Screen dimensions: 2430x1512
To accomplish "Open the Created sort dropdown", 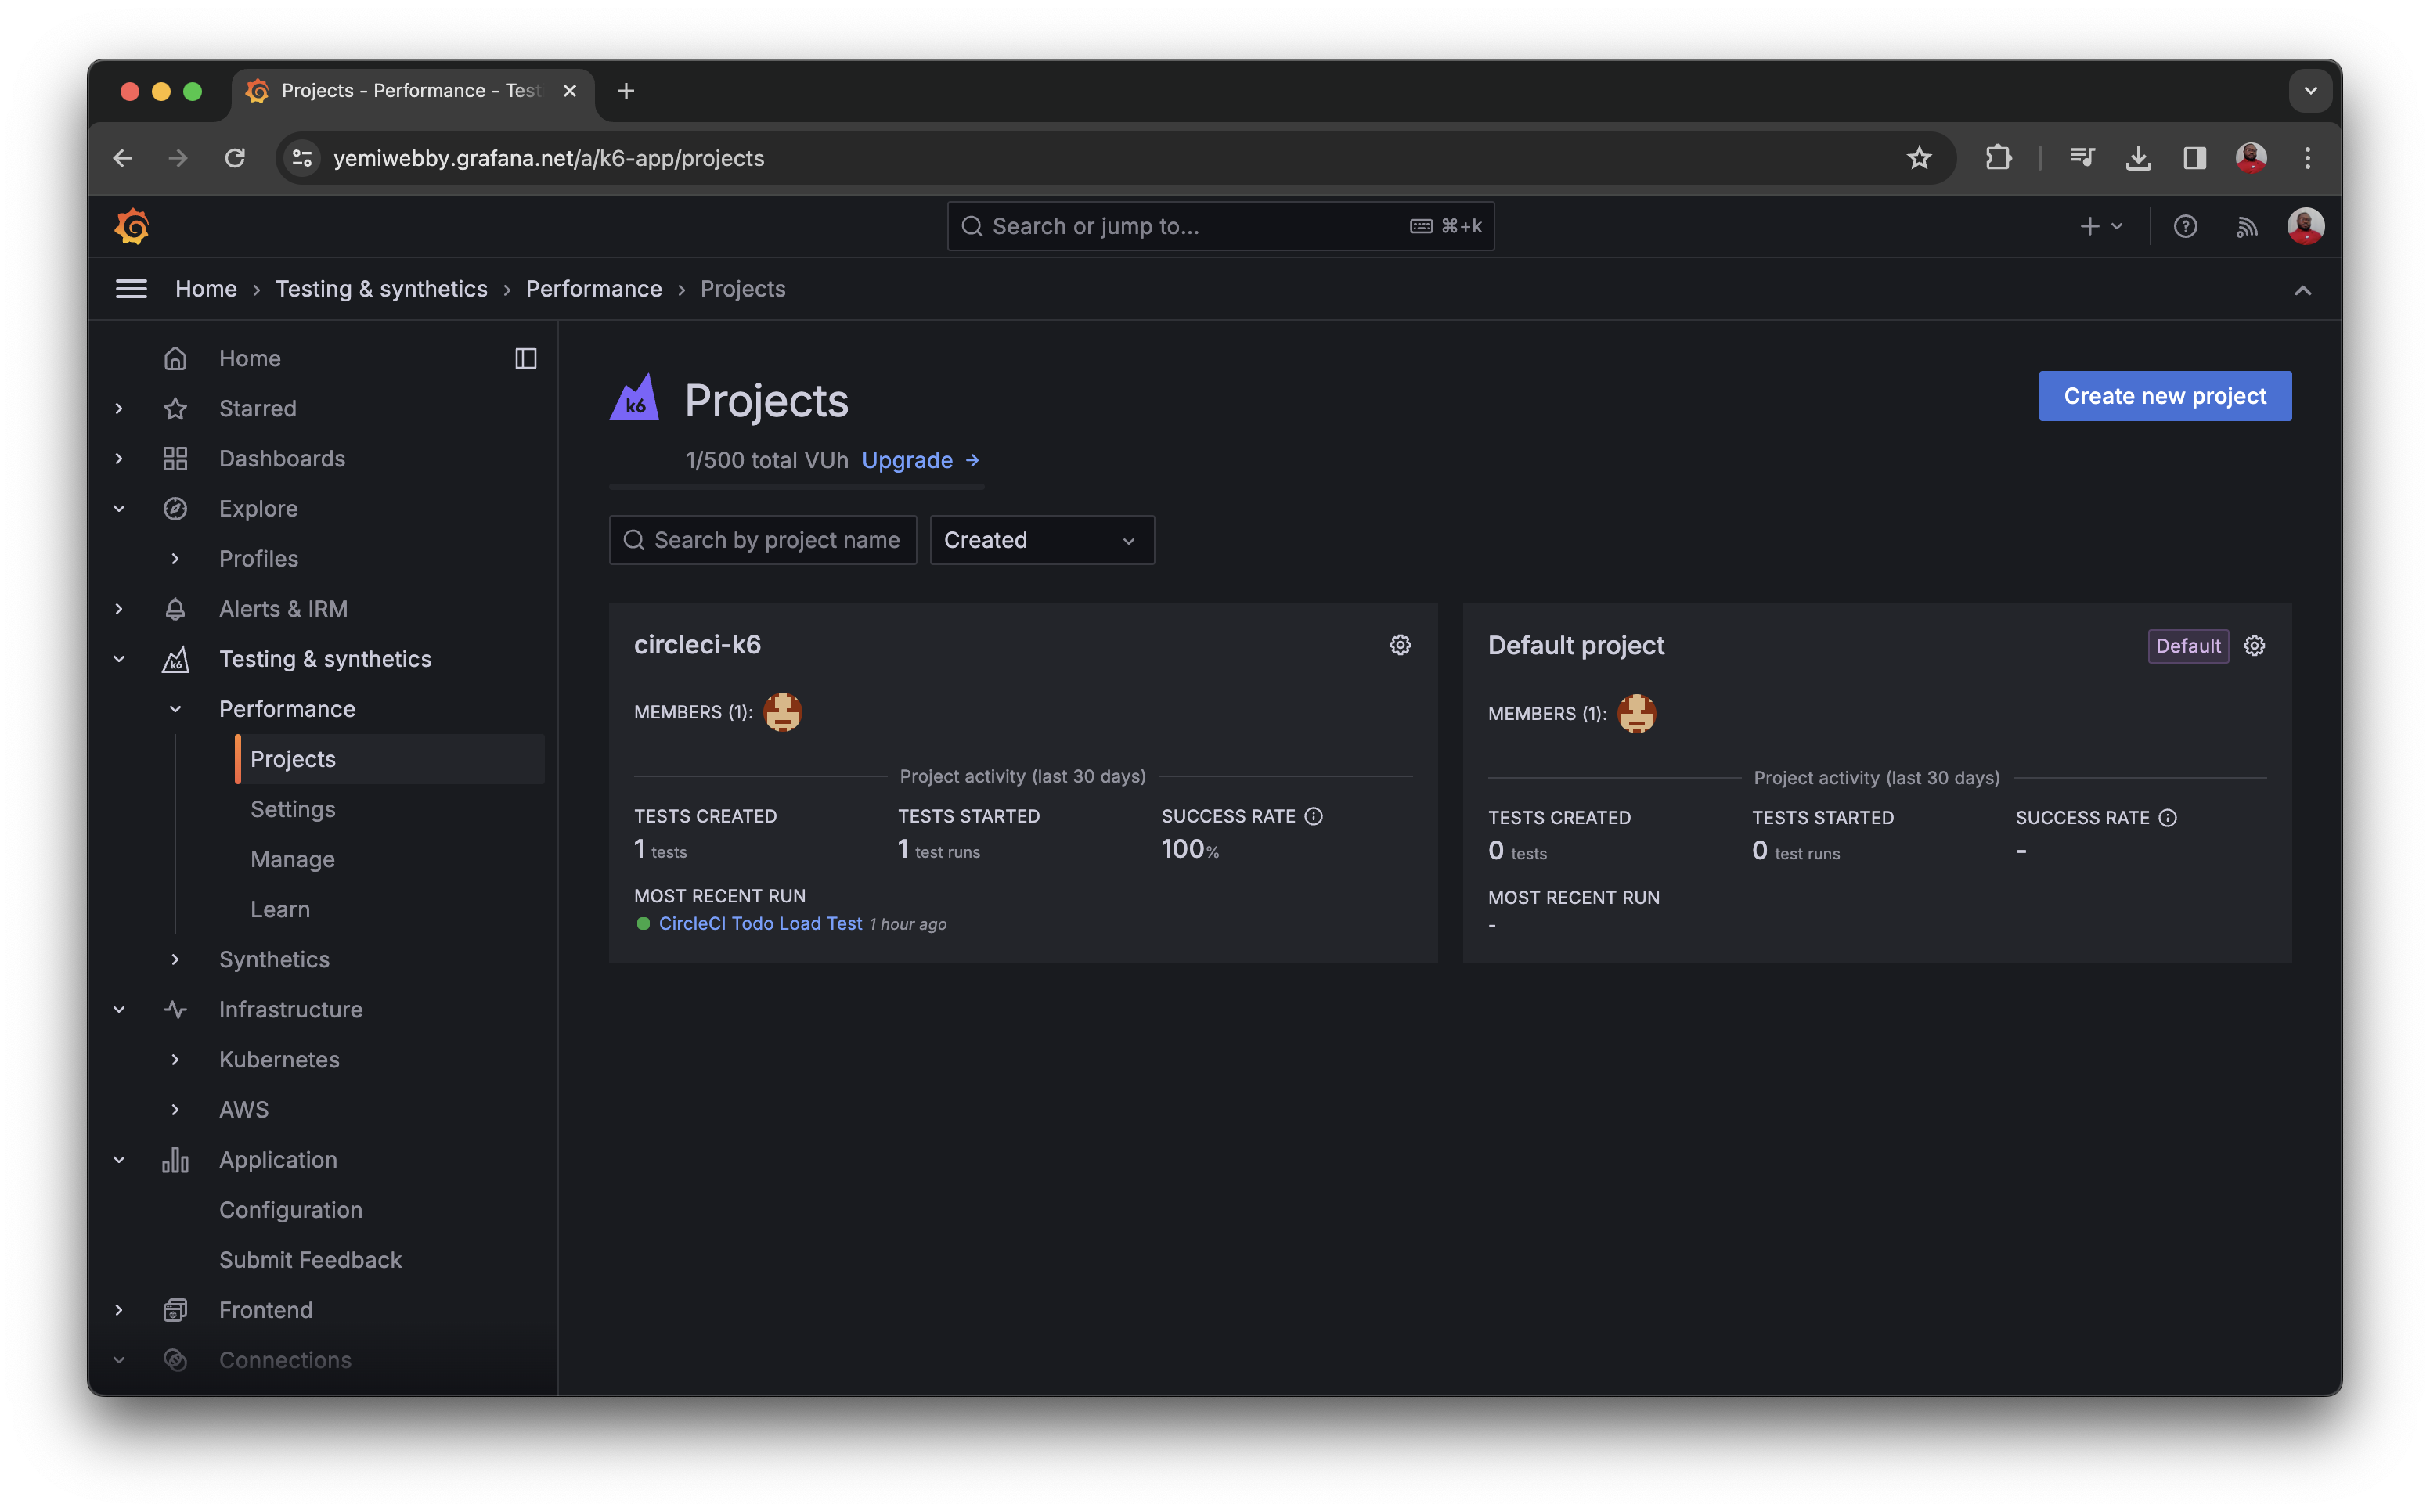I will (x=1042, y=540).
